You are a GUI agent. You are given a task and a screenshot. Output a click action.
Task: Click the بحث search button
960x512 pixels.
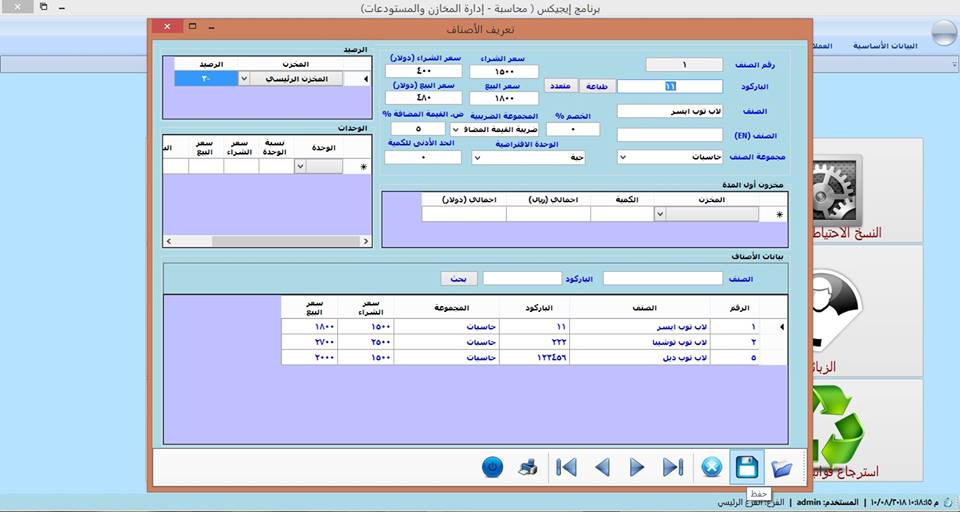459,279
